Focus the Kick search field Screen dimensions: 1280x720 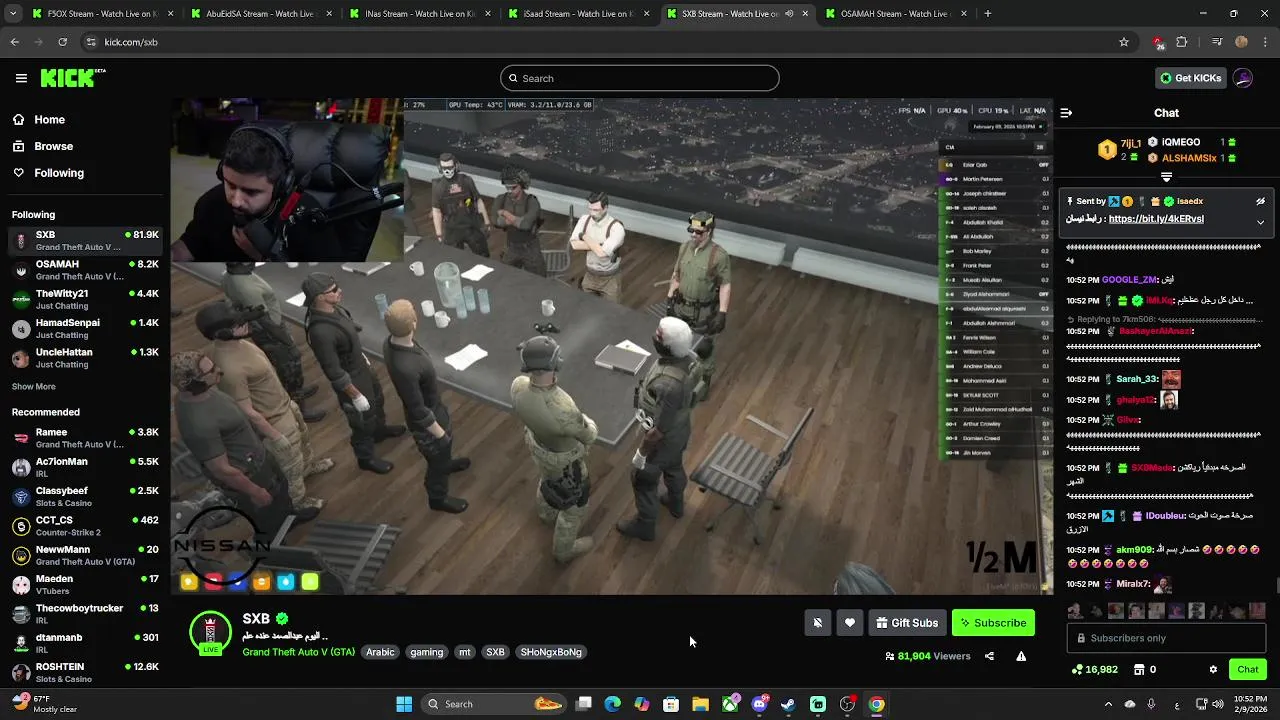[640, 78]
